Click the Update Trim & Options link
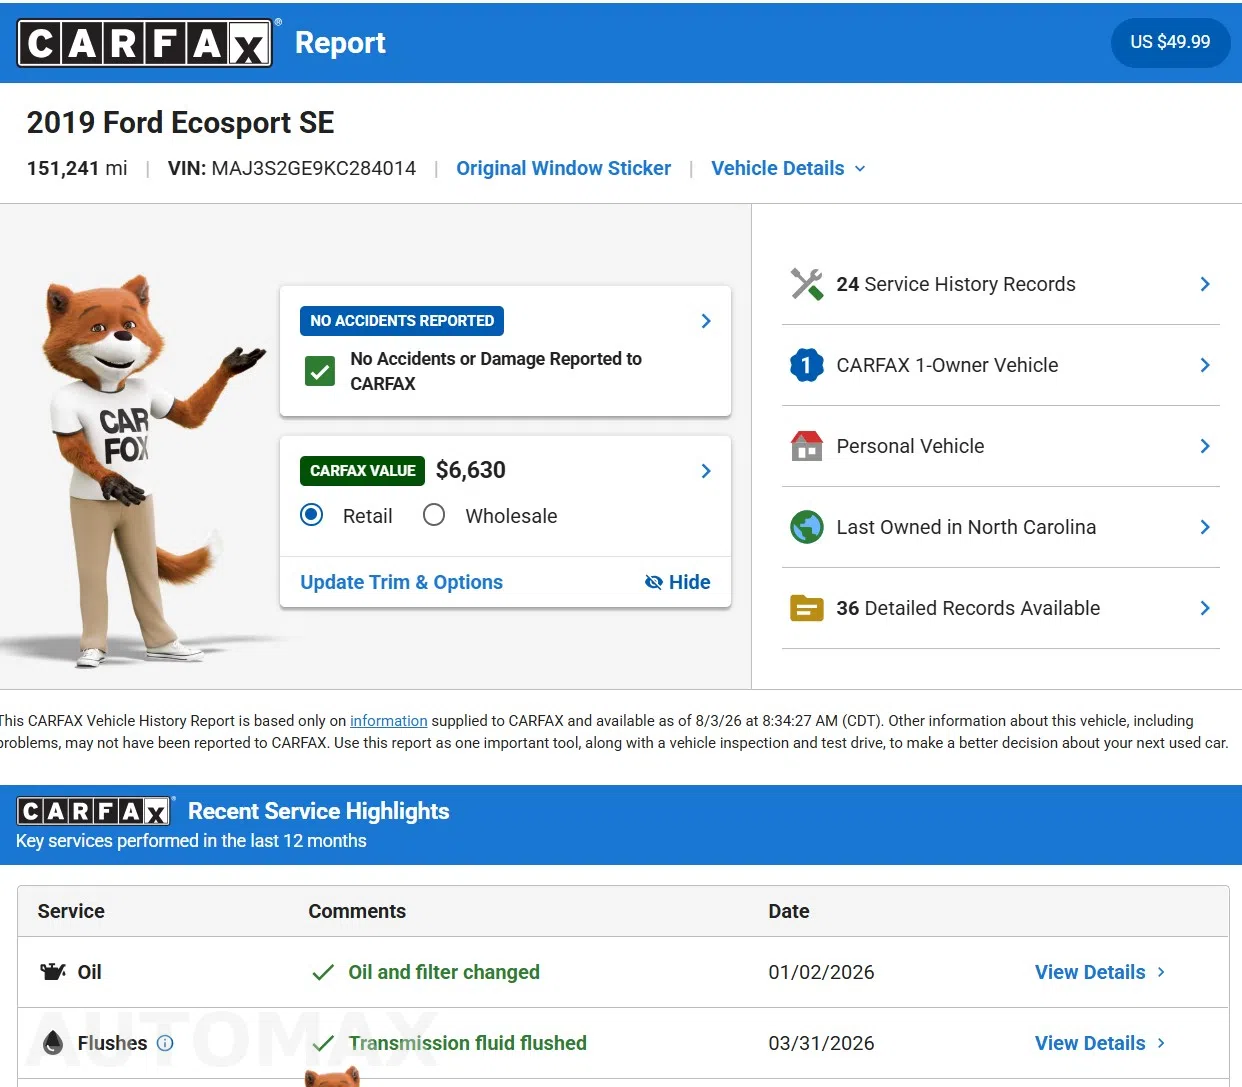The width and height of the screenshot is (1242, 1087). [401, 582]
